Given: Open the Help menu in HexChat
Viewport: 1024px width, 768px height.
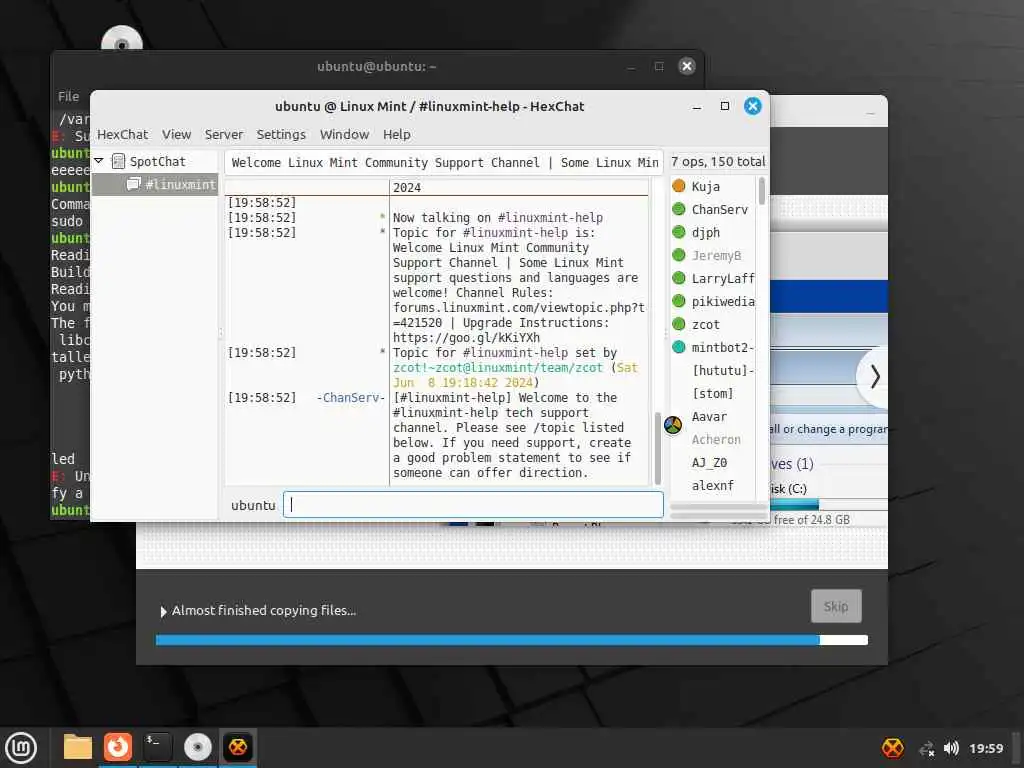Looking at the screenshot, I should (x=396, y=135).
